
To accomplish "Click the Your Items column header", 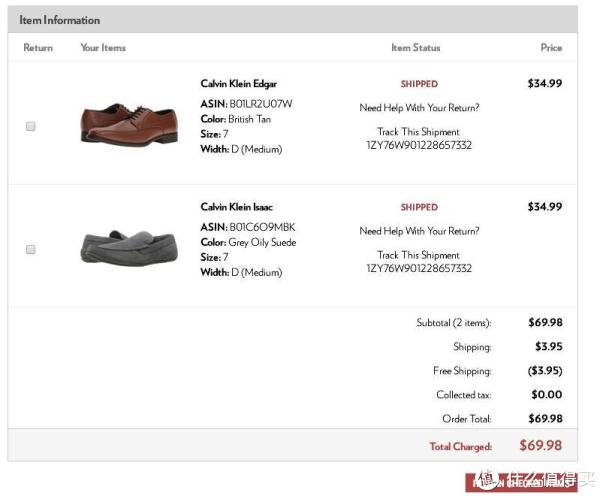I will [x=103, y=47].
